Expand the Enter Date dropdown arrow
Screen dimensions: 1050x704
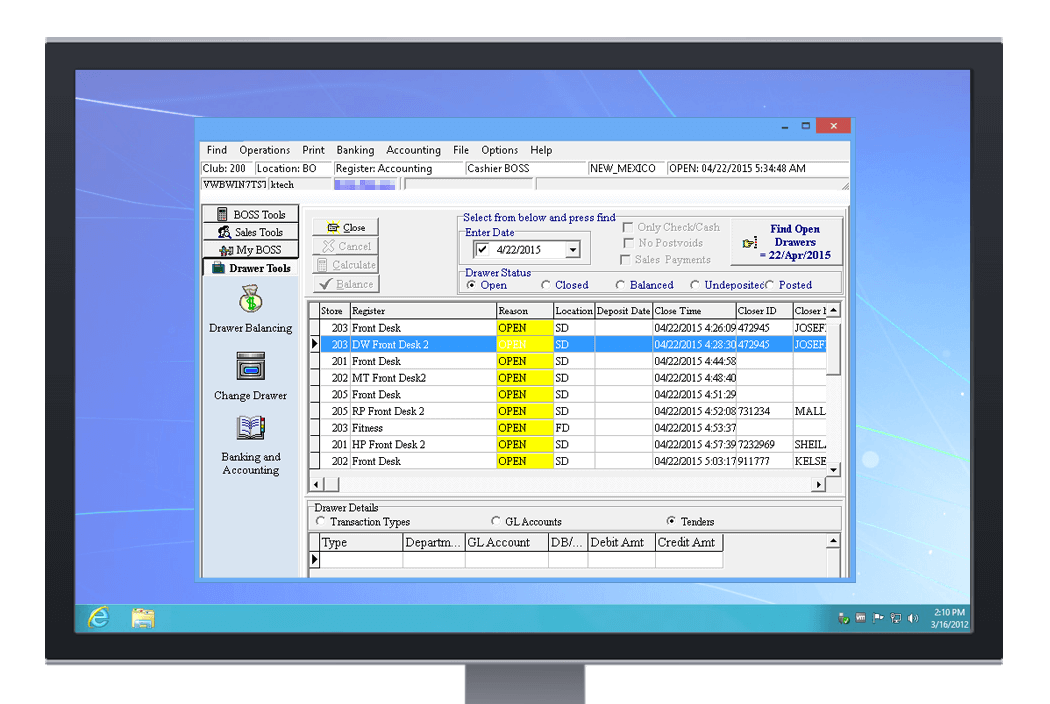[x=573, y=250]
